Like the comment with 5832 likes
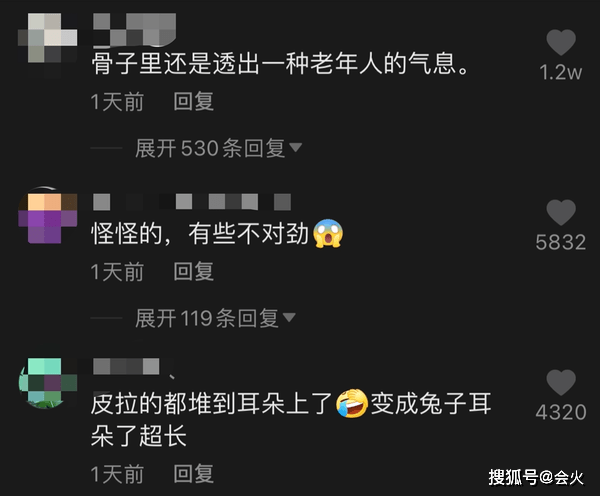 pyautogui.click(x=561, y=212)
